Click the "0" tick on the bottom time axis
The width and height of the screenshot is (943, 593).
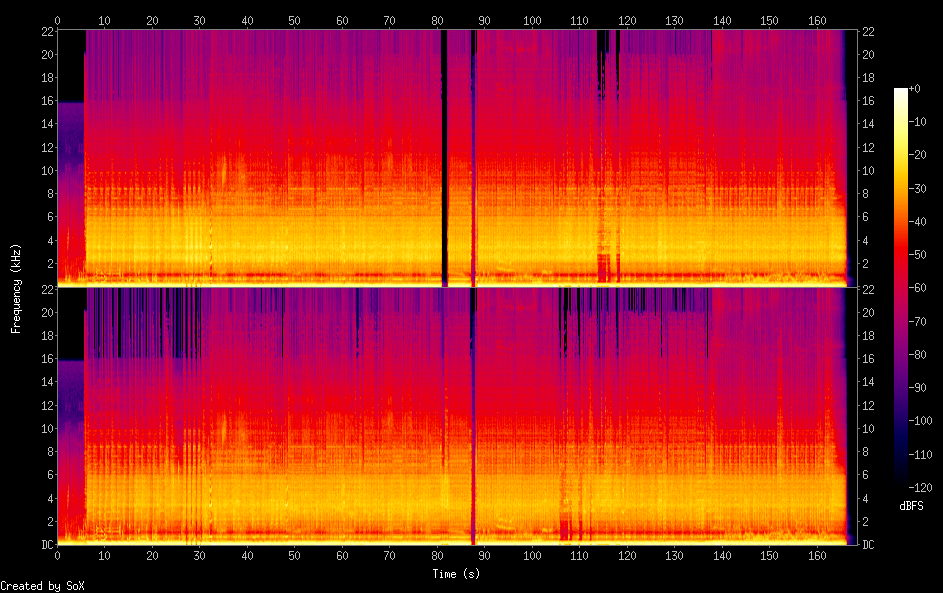coord(57,555)
